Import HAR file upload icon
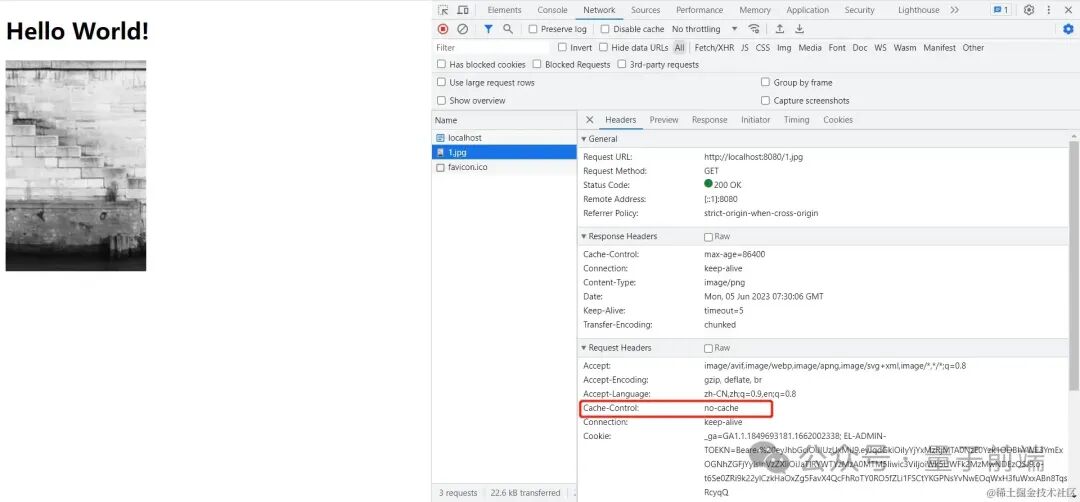The width and height of the screenshot is (1080, 502). click(x=780, y=29)
